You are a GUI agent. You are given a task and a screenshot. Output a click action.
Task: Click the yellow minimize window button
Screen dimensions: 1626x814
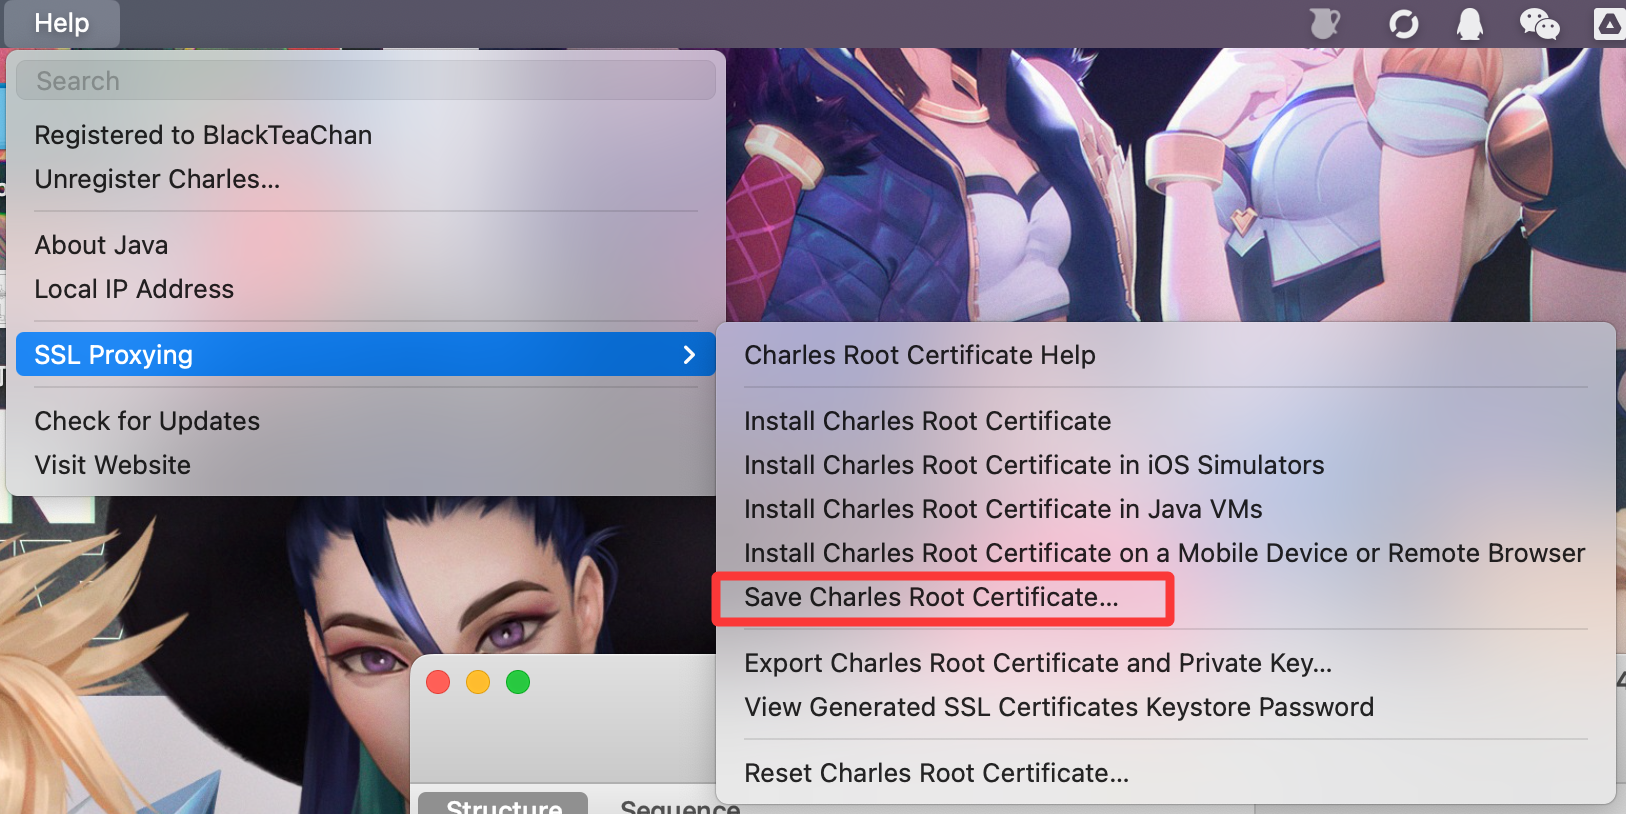(x=478, y=682)
